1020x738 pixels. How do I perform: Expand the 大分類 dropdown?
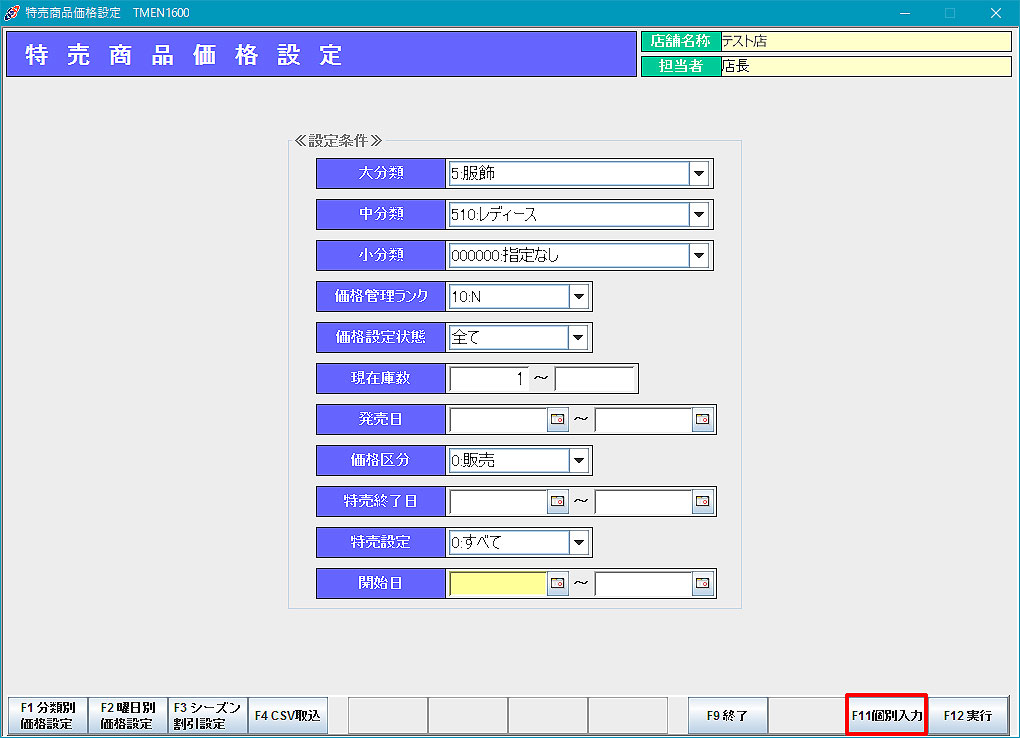(698, 174)
